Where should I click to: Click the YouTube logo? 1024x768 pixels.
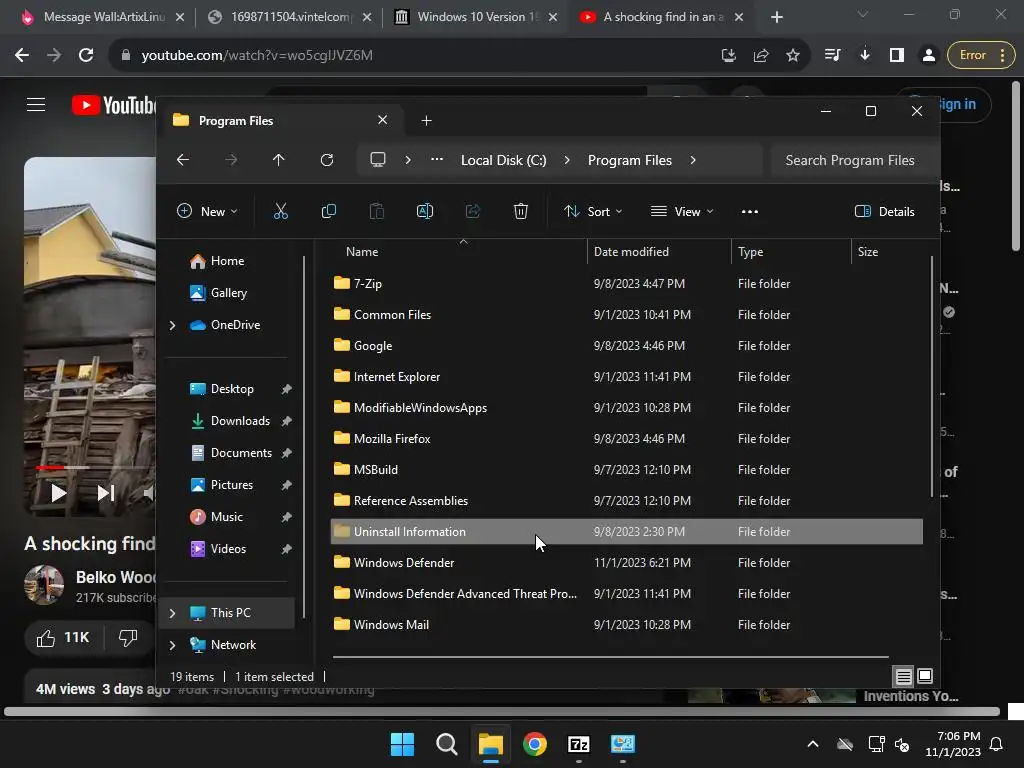[113, 105]
